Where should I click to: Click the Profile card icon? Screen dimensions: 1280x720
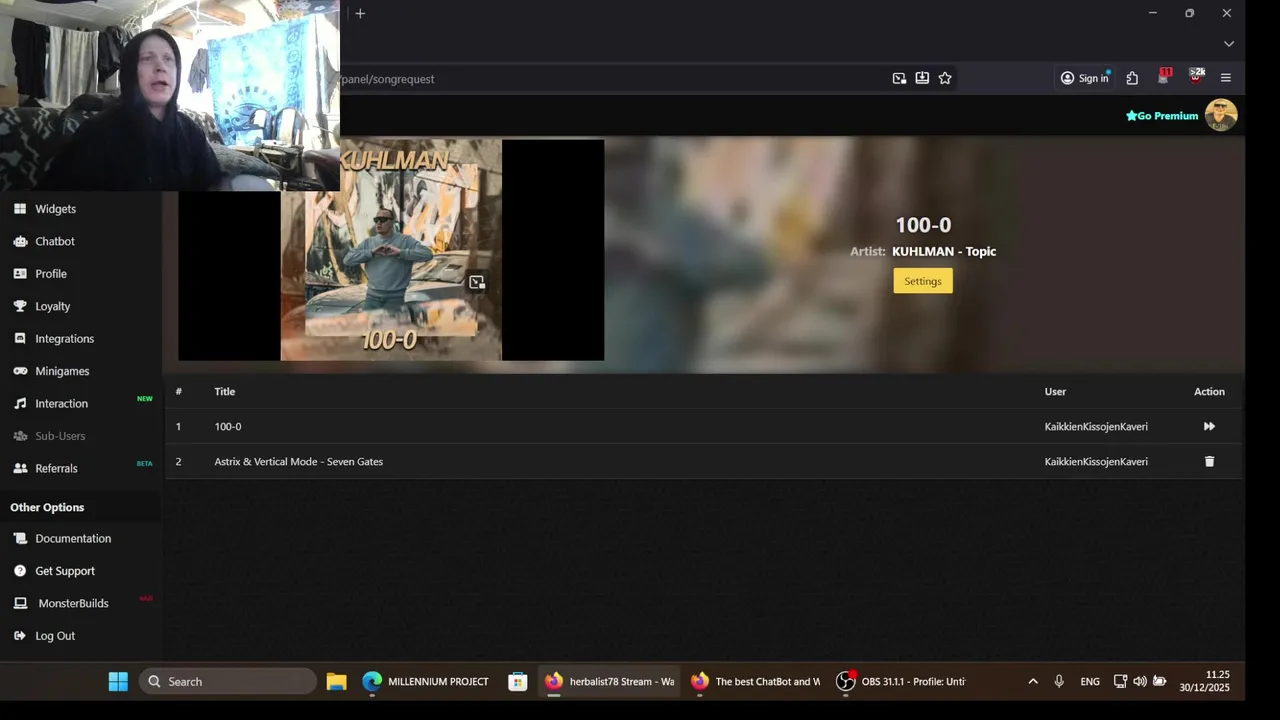20,274
